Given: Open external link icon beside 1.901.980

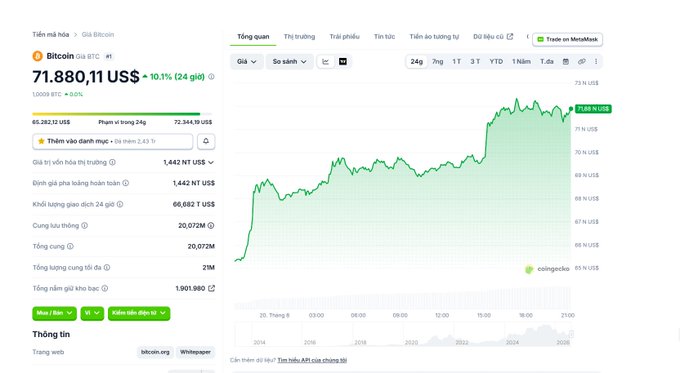Looking at the screenshot, I should (x=211, y=288).
